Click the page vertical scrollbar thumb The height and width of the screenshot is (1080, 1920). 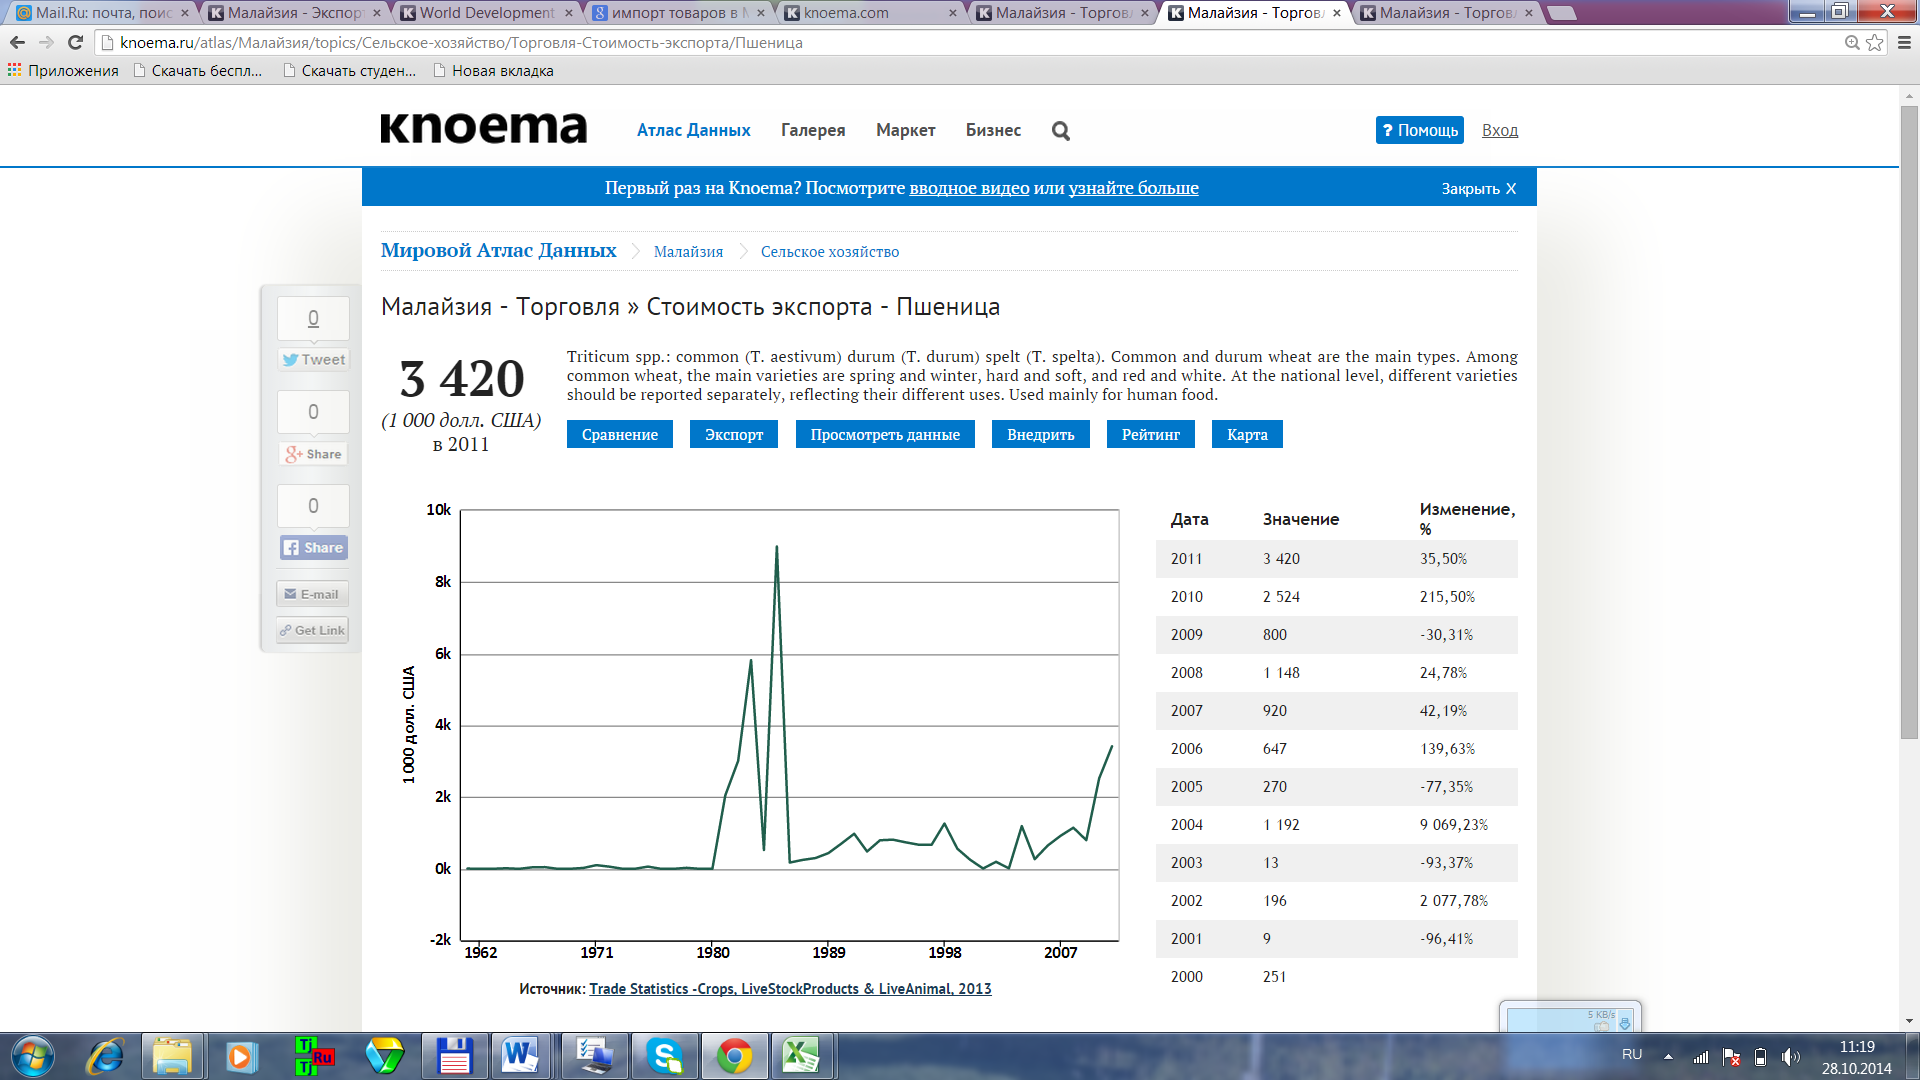(x=1909, y=420)
